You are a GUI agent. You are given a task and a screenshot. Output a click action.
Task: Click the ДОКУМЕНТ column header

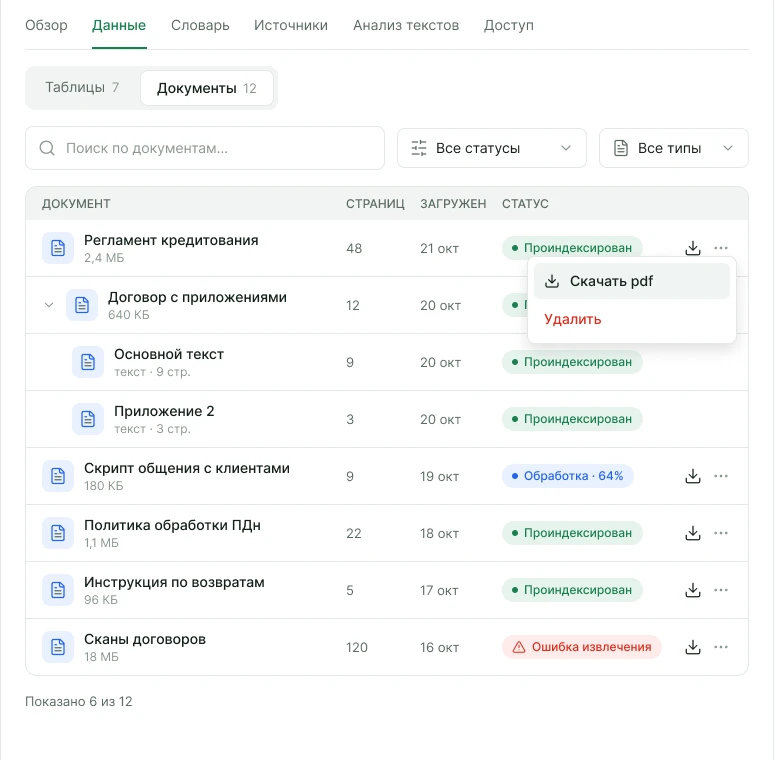tap(76, 204)
